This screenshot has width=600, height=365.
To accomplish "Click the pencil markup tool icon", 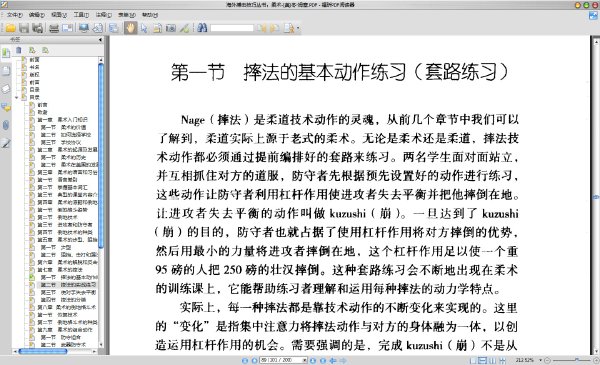I will tap(184, 28).
